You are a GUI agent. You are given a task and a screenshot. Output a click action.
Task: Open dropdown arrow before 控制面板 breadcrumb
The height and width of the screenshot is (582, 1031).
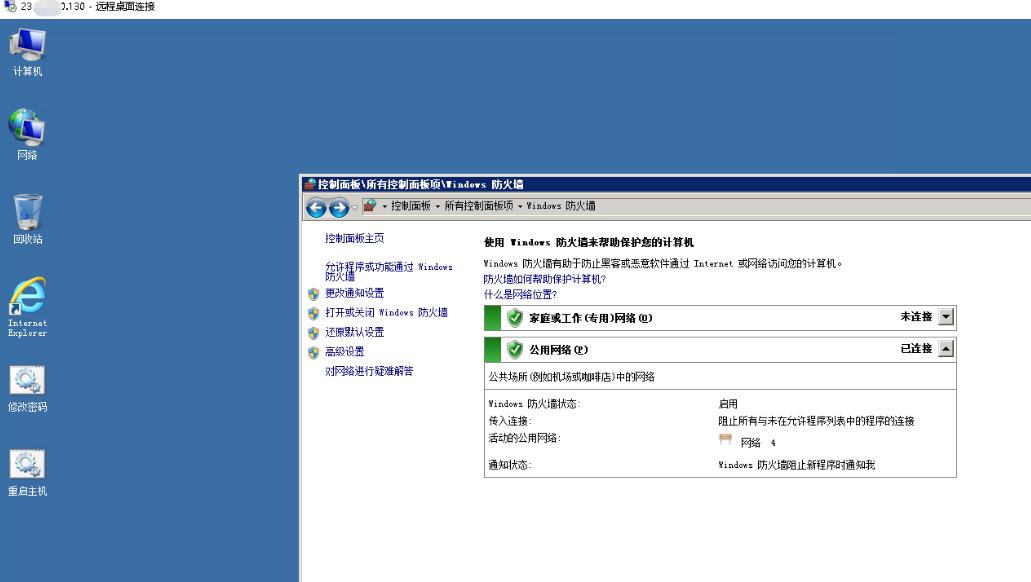click(x=385, y=206)
